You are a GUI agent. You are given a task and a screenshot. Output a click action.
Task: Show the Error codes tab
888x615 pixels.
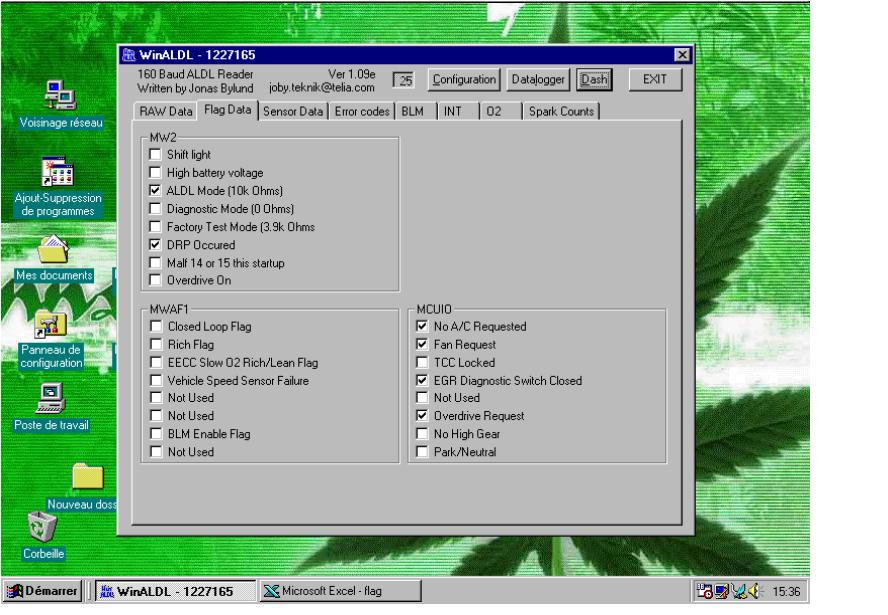(x=362, y=112)
